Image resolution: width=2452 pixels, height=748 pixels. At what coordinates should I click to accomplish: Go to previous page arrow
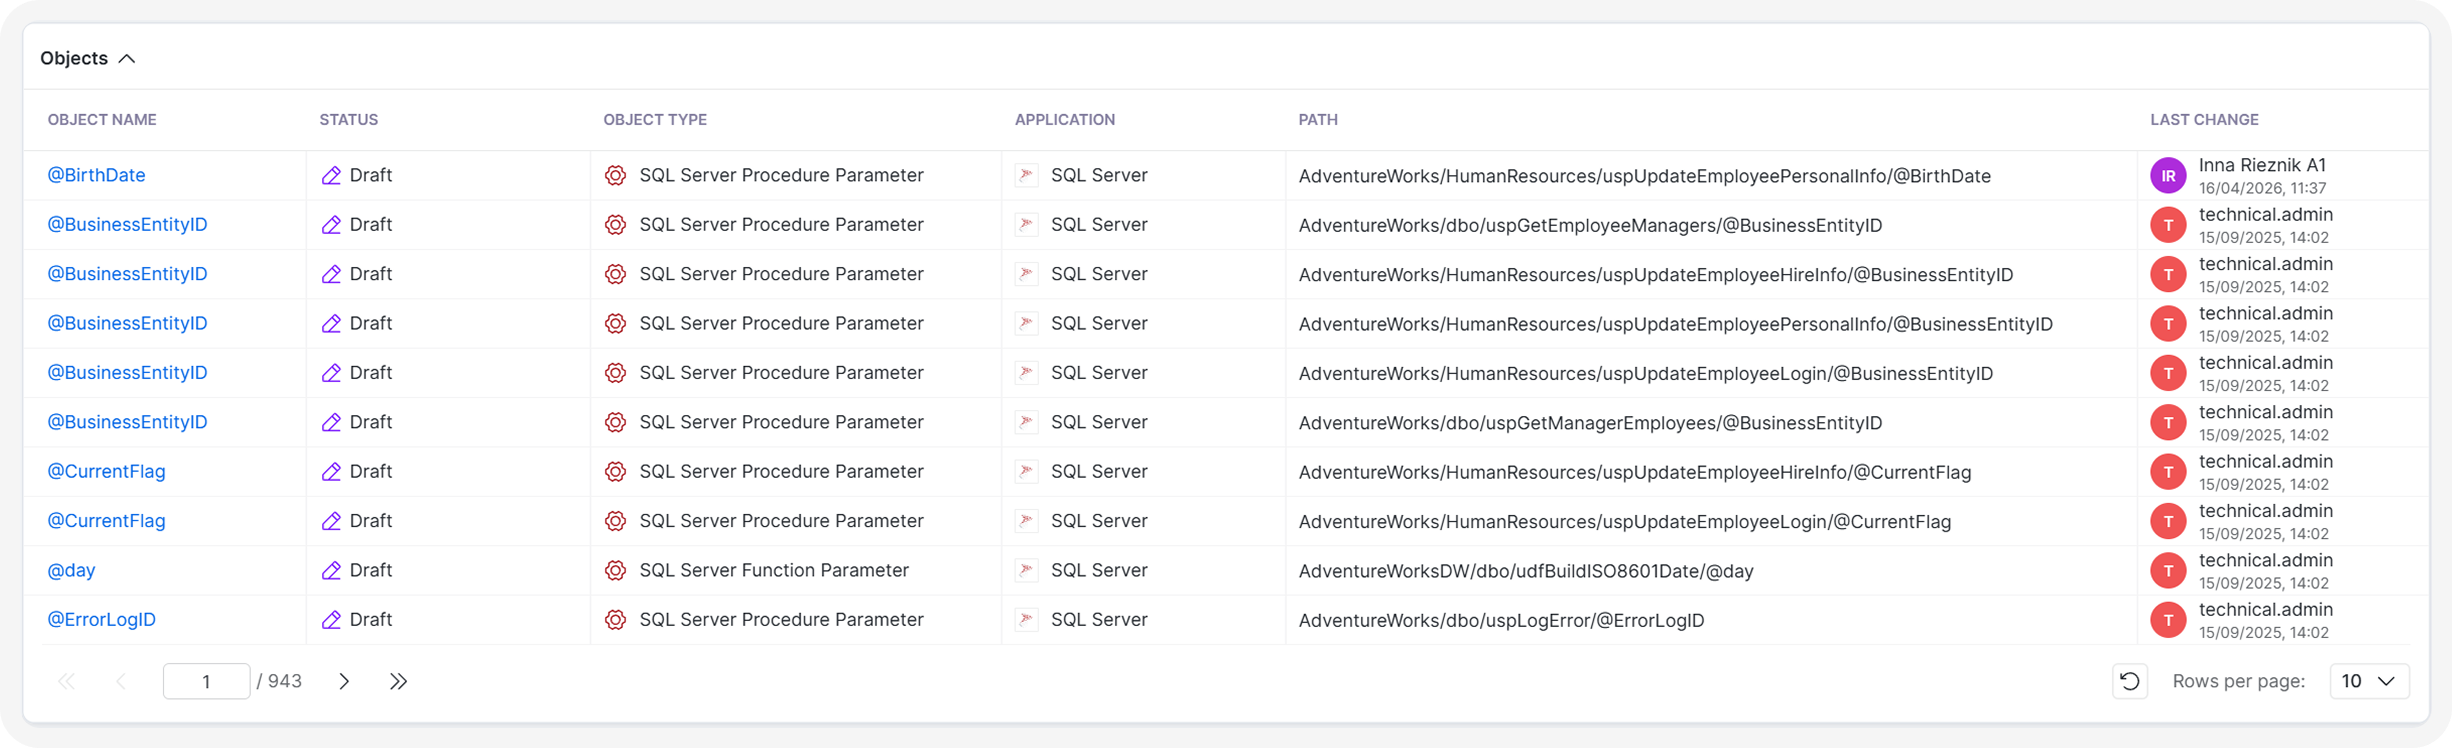coord(121,681)
